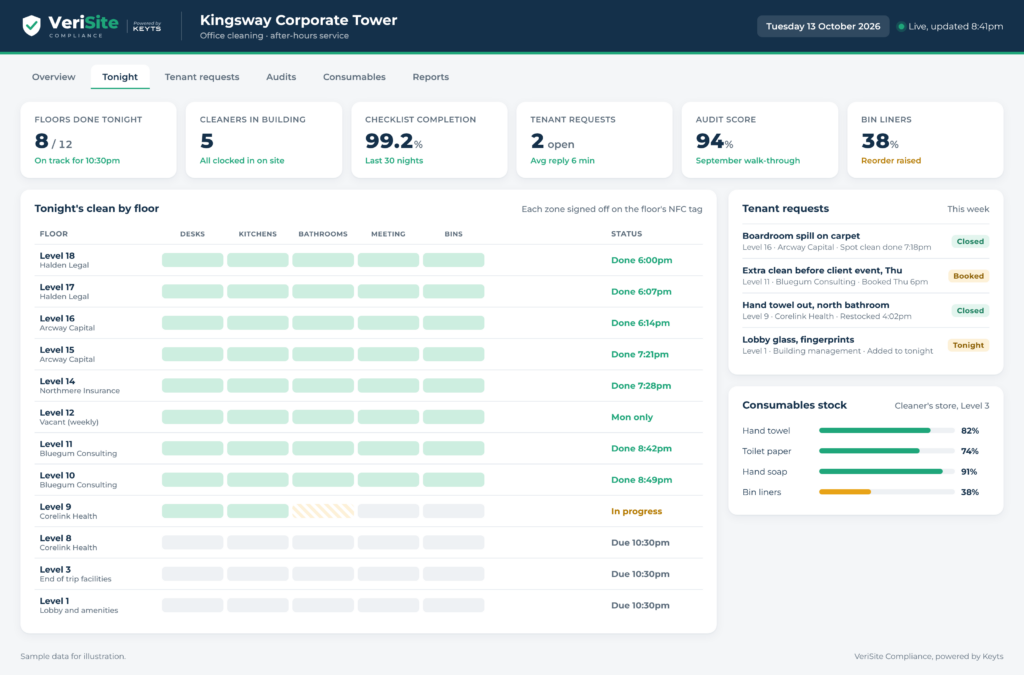Click the "In progress" status for Level 9

[637, 511]
